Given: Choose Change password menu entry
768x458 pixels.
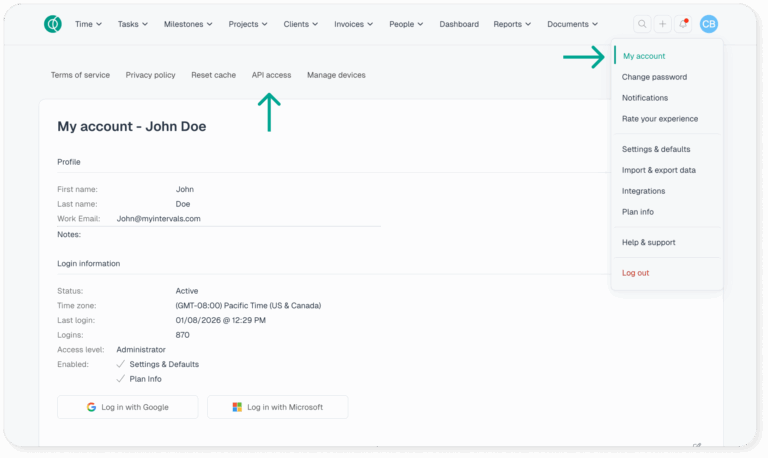Looking at the screenshot, I should coord(654,77).
